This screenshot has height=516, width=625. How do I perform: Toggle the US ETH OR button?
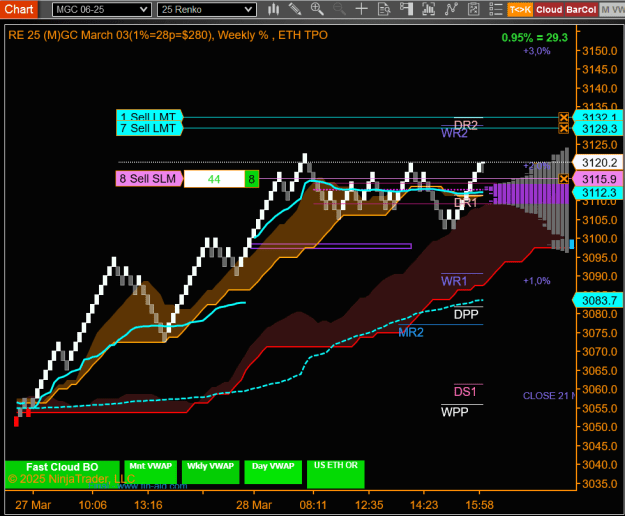pyautogui.click(x=336, y=474)
